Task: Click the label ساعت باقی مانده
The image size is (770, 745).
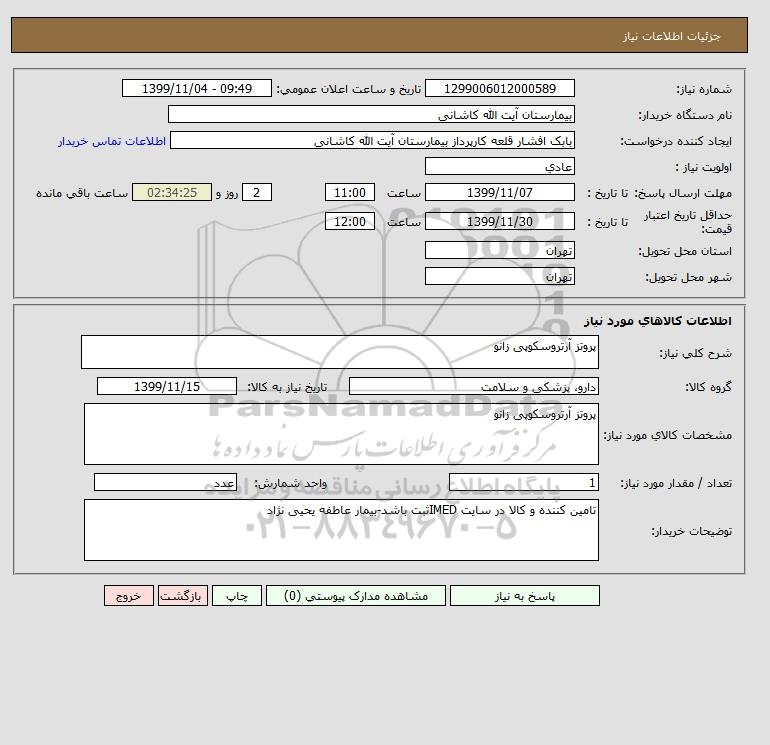Action: (82, 193)
